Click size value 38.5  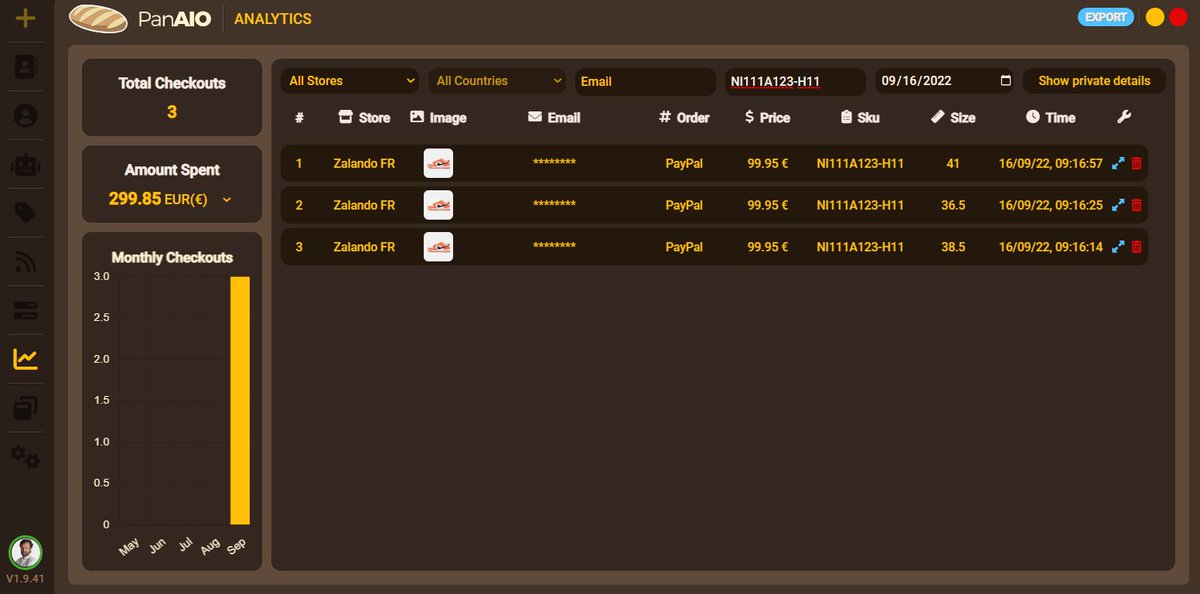[x=953, y=247]
